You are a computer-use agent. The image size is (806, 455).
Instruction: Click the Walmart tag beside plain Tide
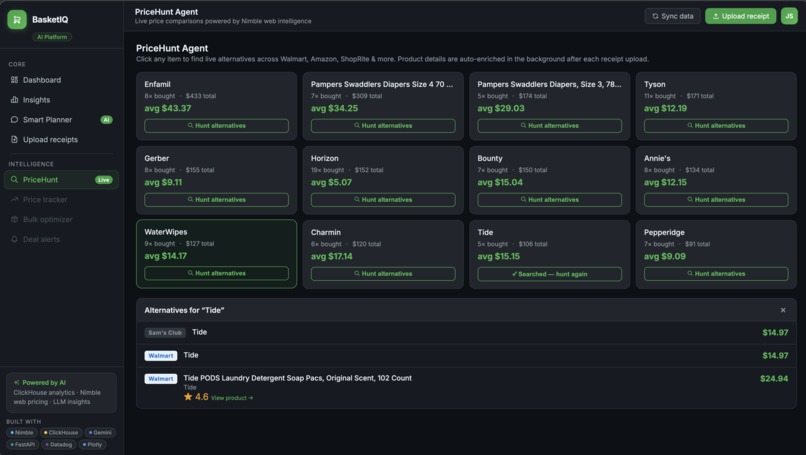tap(161, 356)
